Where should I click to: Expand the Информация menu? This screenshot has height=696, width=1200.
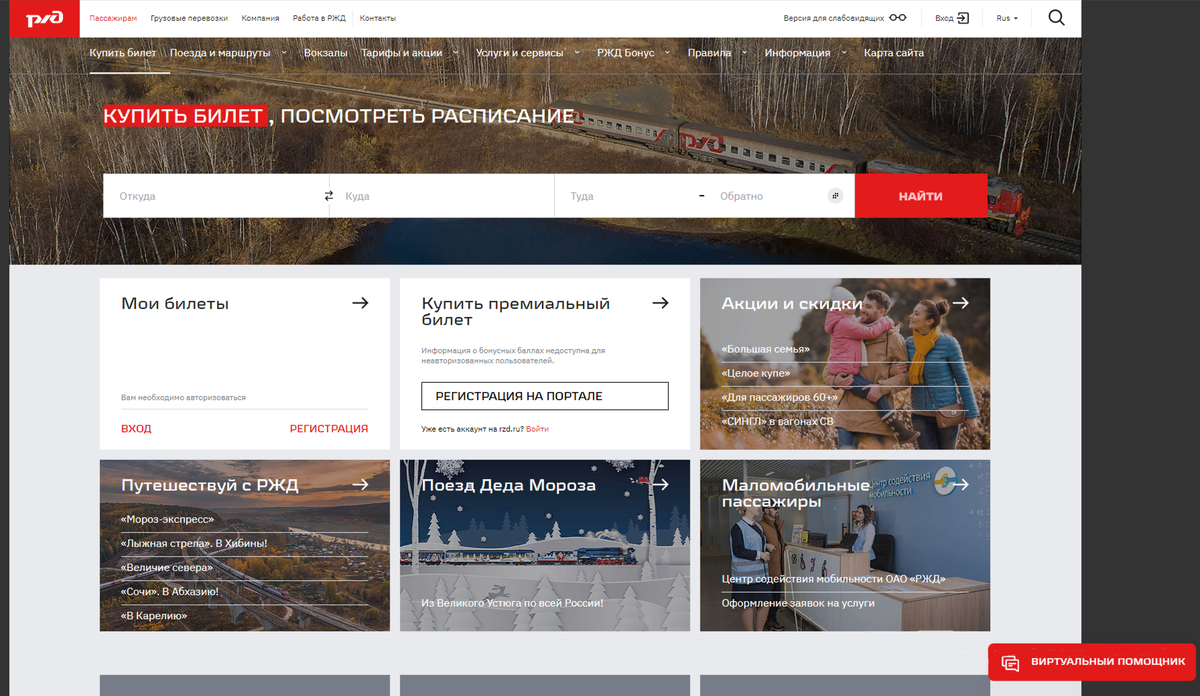point(844,53)
